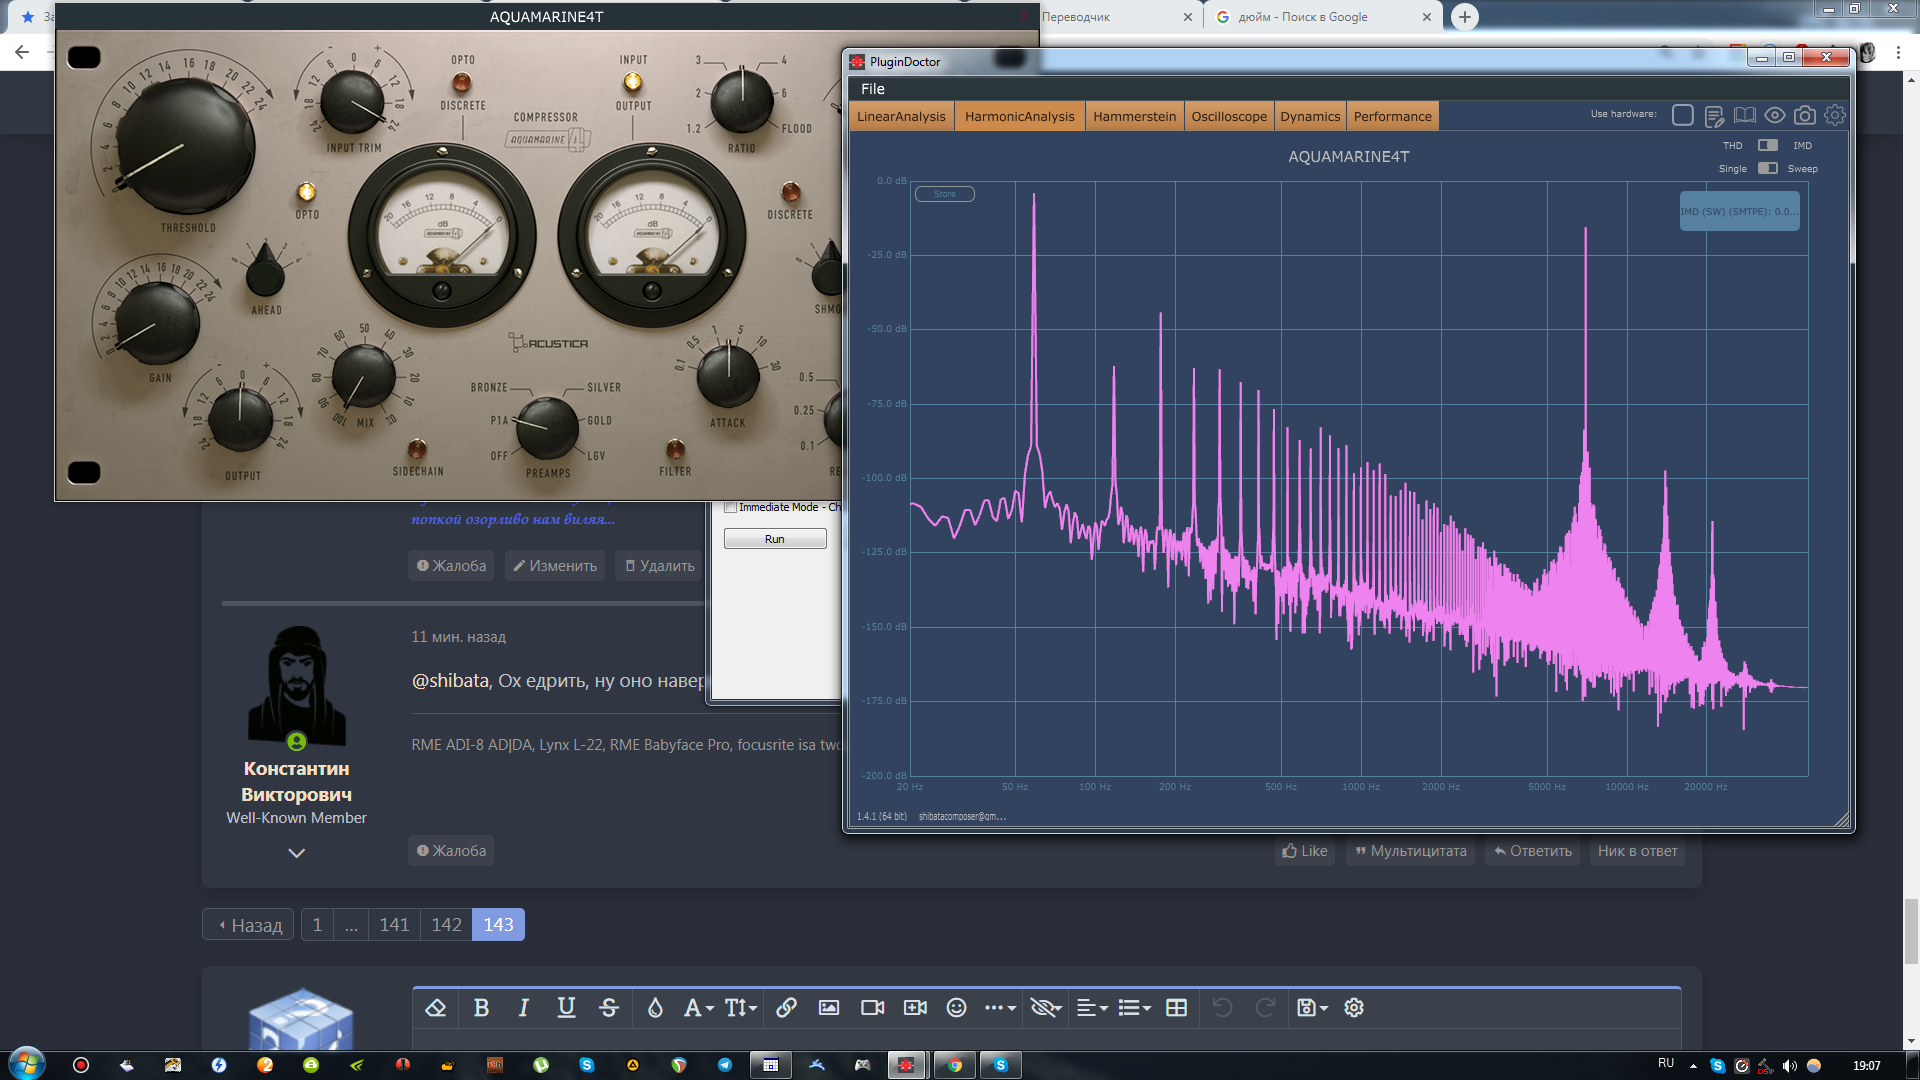Select the Dynamics tab
Viewport: 1920px width, 1080px height.
(x=1310, y=116)
